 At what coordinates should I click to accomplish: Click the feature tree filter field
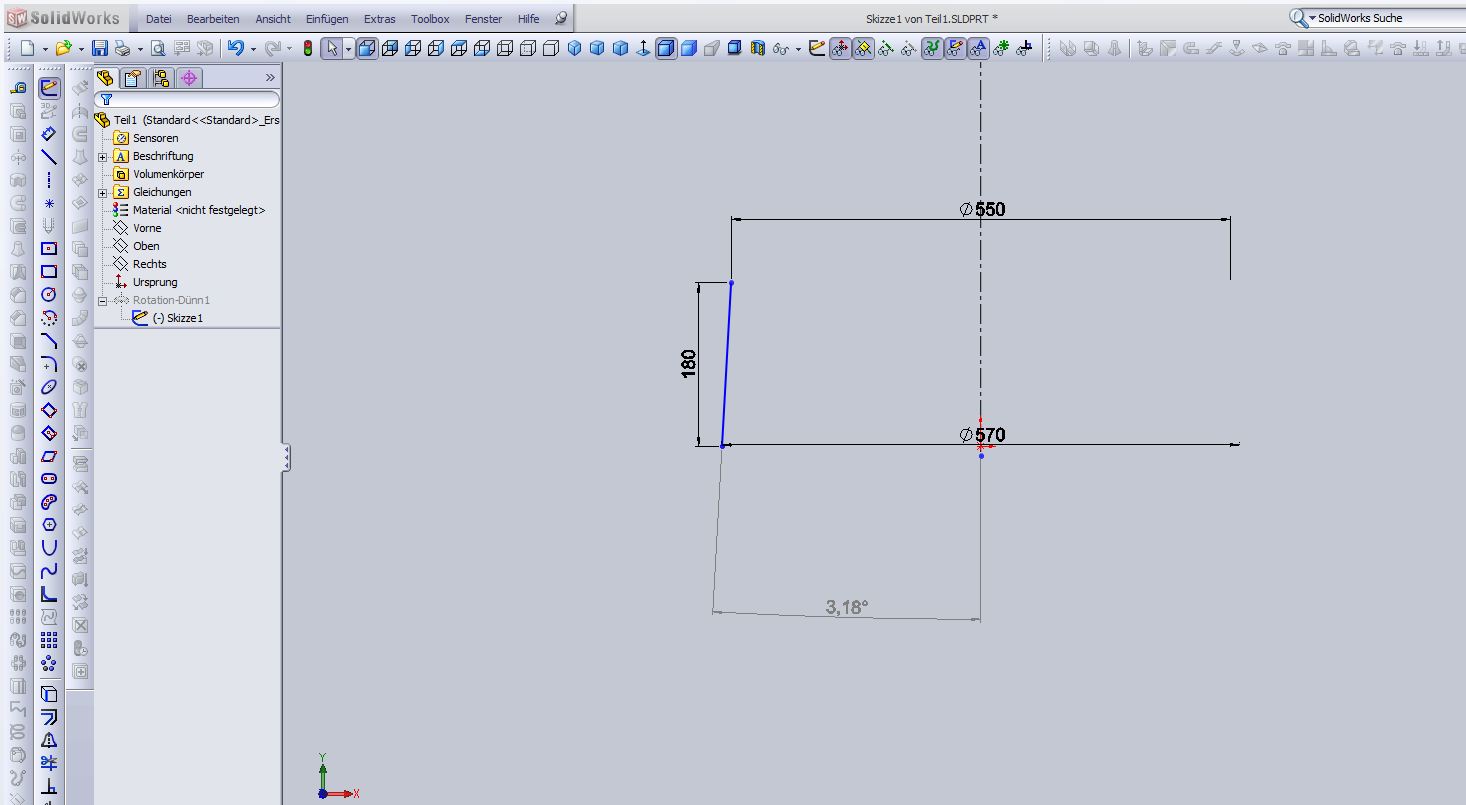tap(187, 100)
